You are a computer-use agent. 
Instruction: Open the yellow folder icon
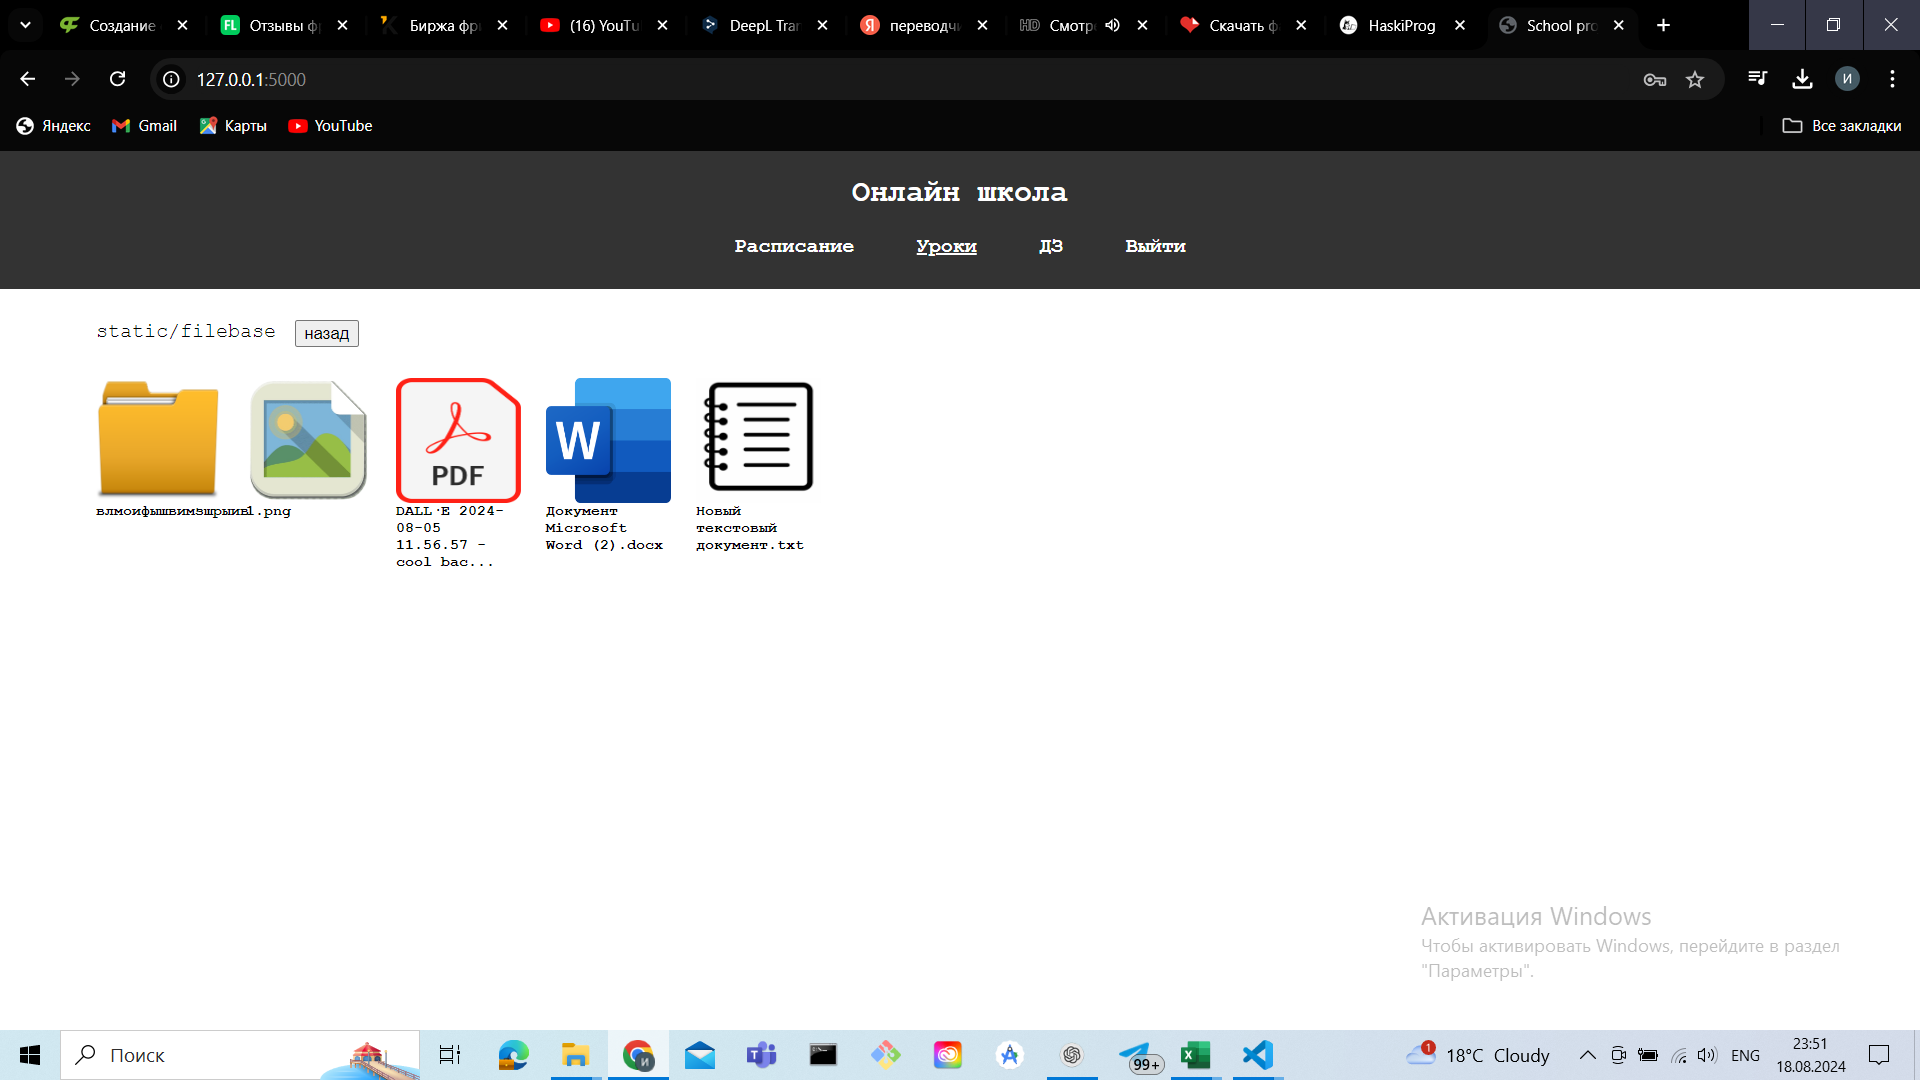pos(158,439)
